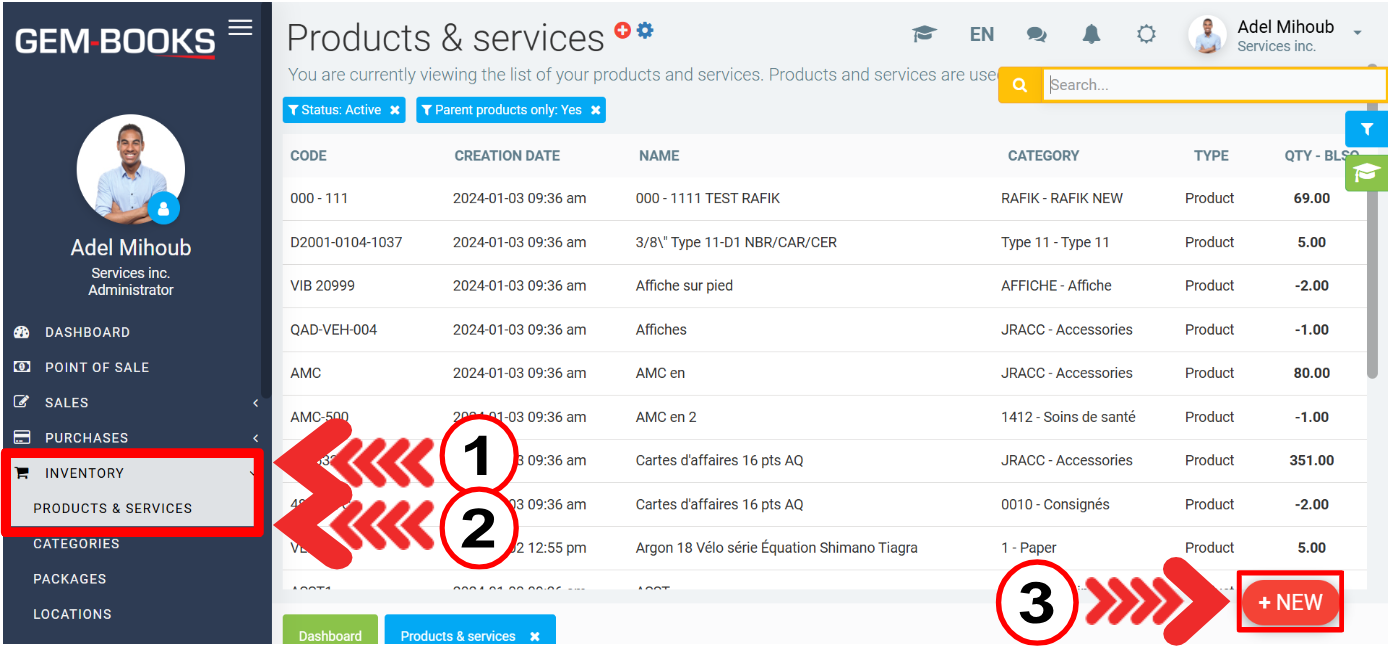
Task: Click the yellow search magnifier icon
Action: click(x=1020, y=85)
